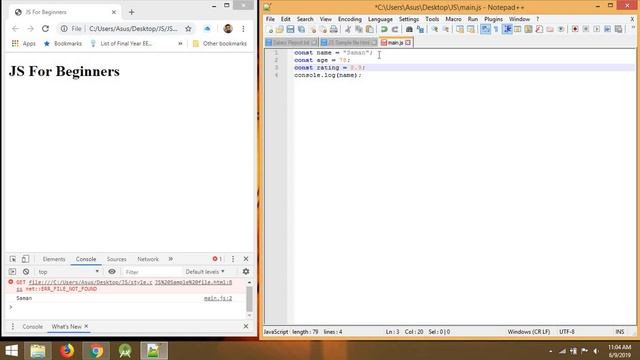Expand more DevTools tabs chevron
The height and width of the screenshot is (360, 640).
point(171,259)
